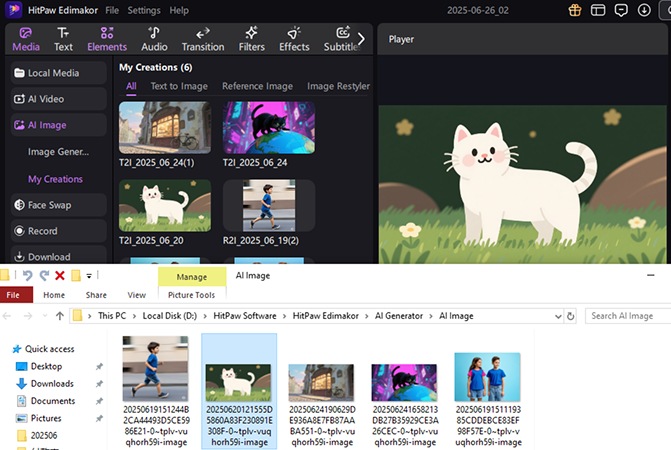
Task: Switch to the Image Restyler tab
Action: 338,86
